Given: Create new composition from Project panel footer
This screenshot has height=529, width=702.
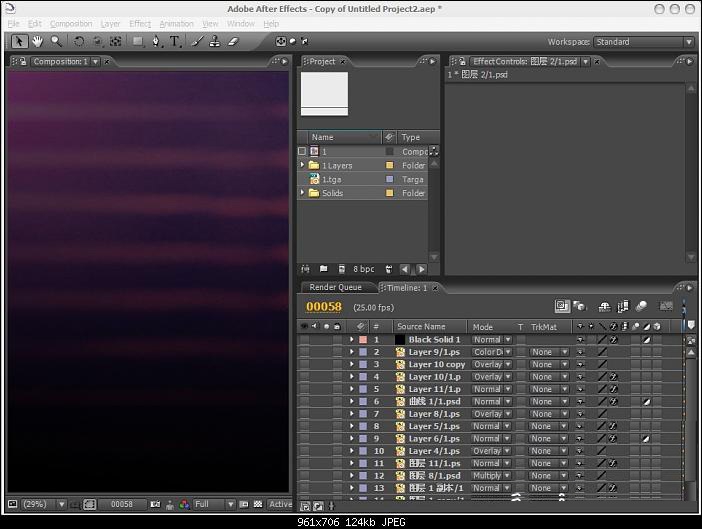Looking at the screenshot, I should coord(342,269).
